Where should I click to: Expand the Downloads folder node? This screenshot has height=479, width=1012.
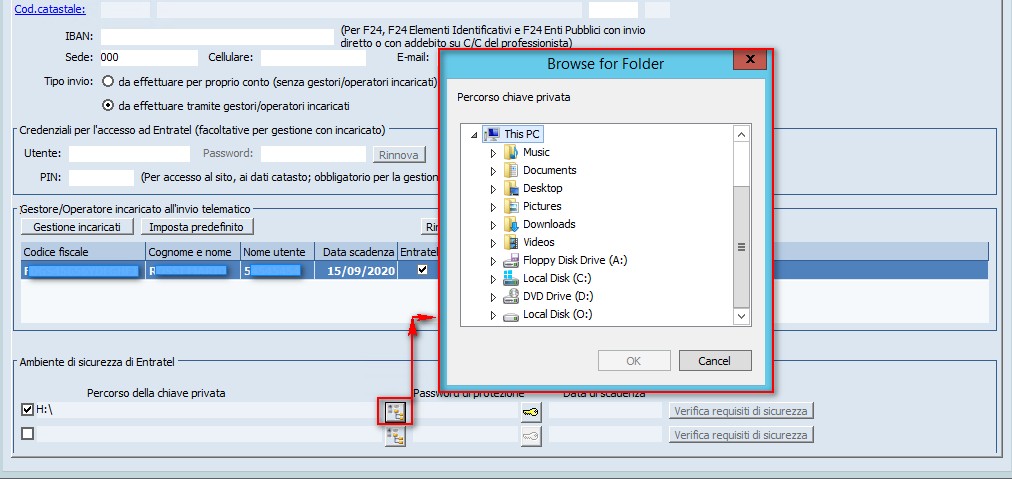pos(494,225)
